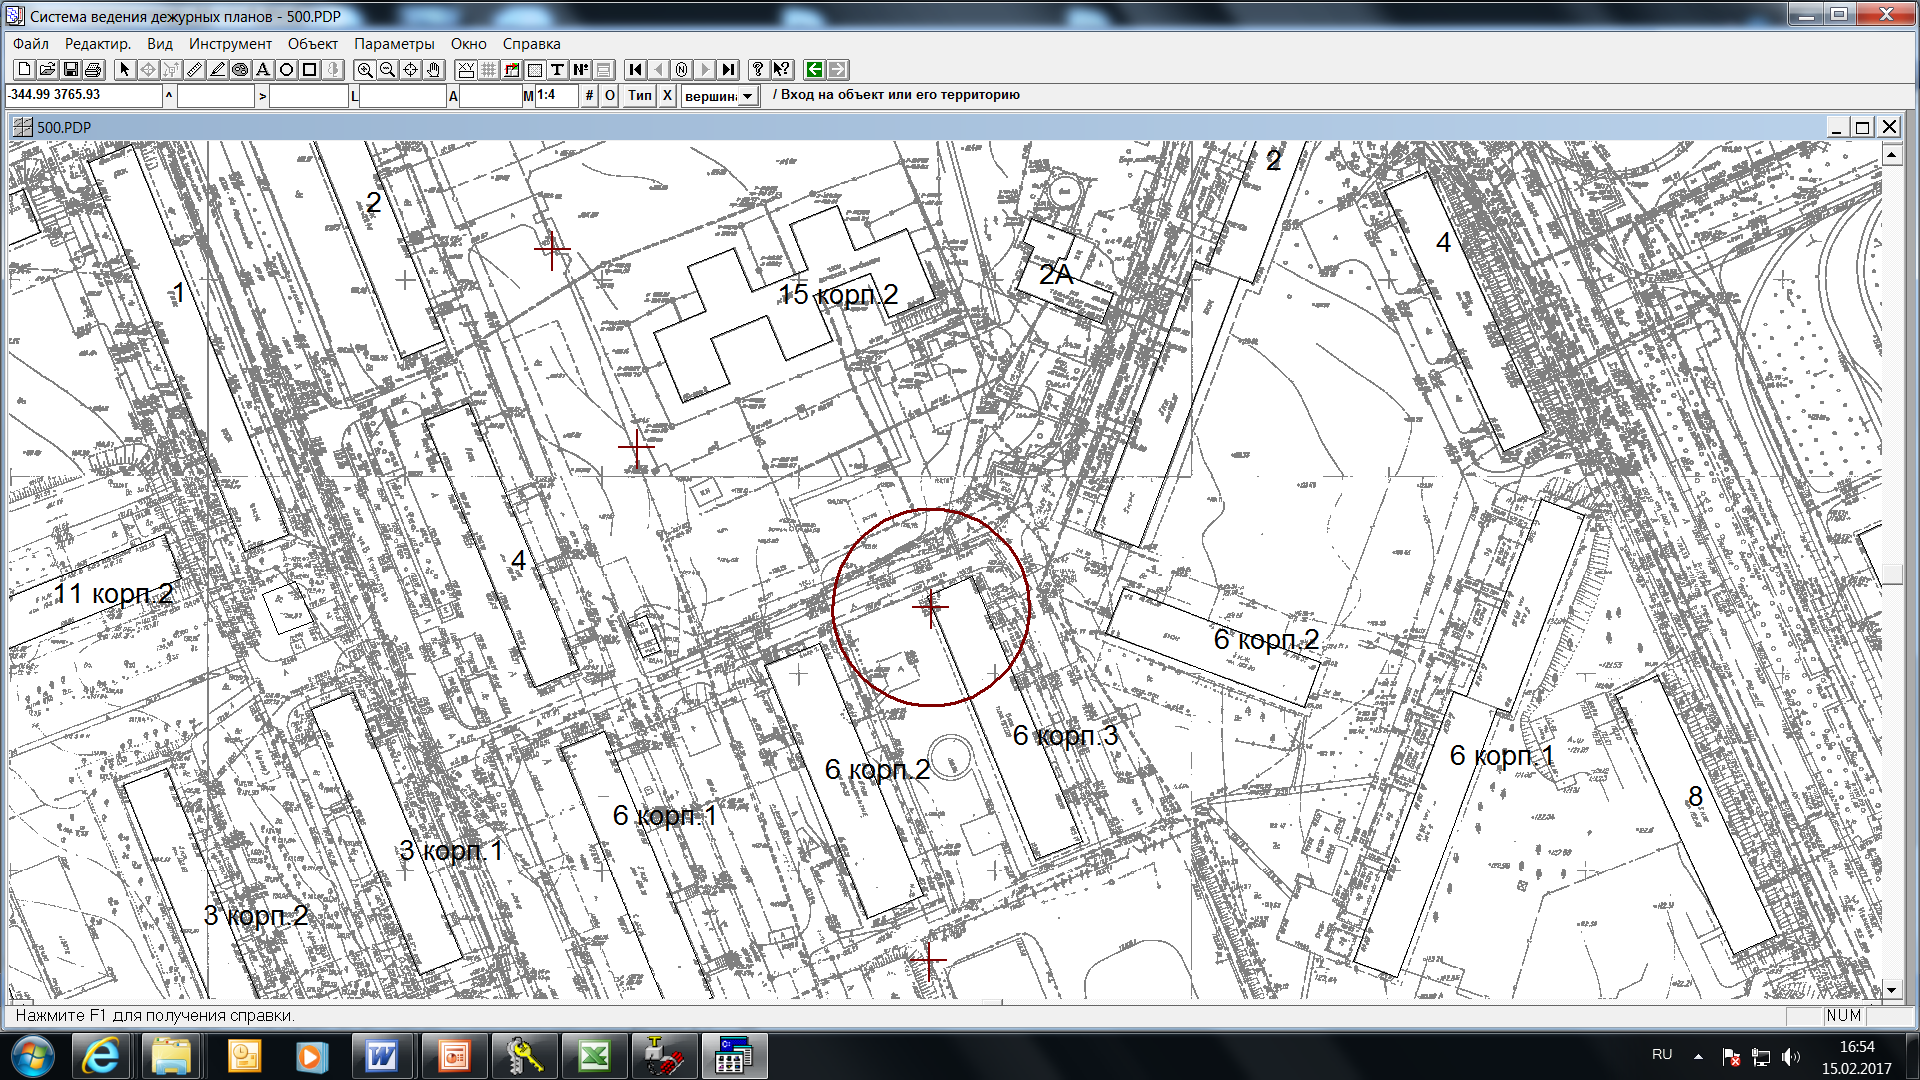This screenshot has height=1080, width=1920.
Task: Click the toolbar icon with red arrow
Action: coord(512,69)
